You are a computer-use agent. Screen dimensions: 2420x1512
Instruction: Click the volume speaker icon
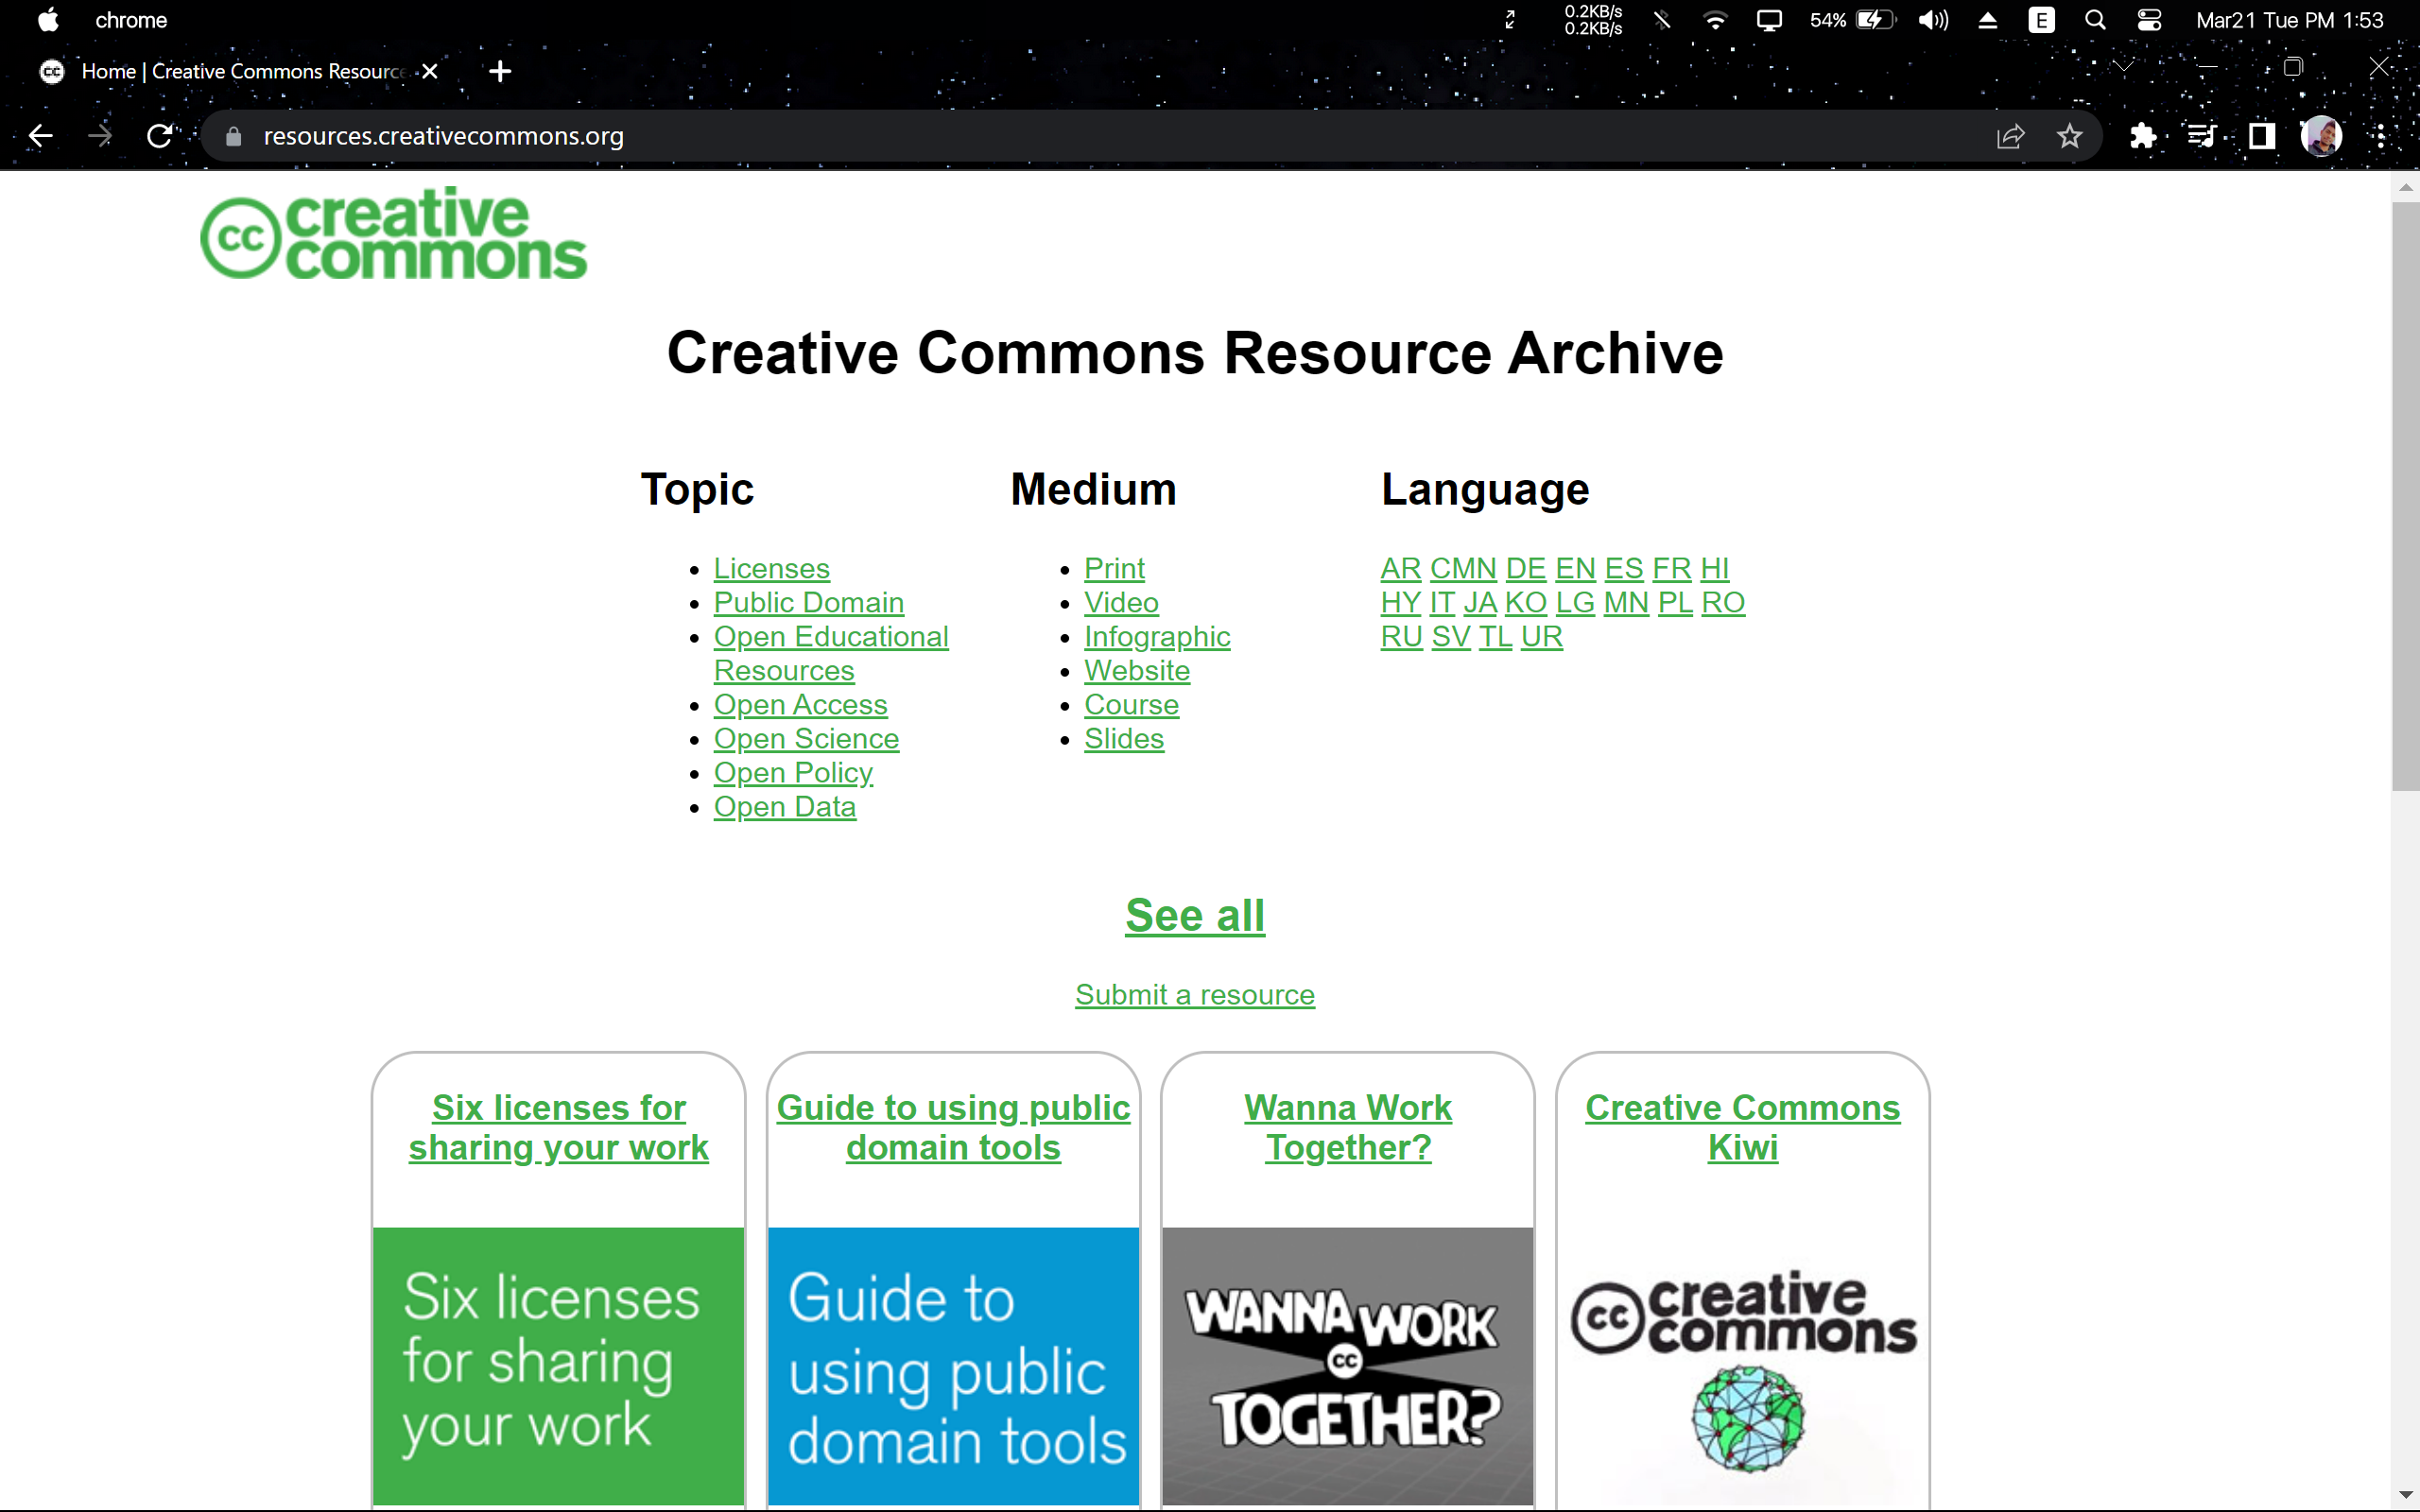[1933, 20]
